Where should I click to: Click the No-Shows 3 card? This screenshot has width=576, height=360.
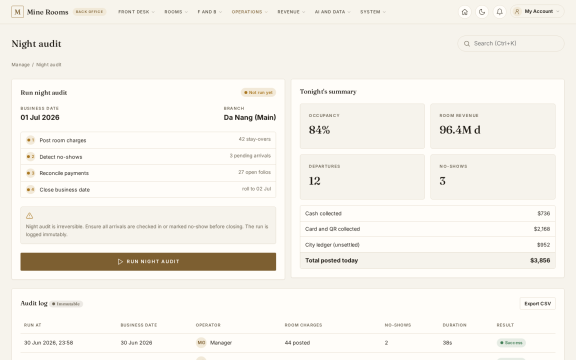point(493,177)
